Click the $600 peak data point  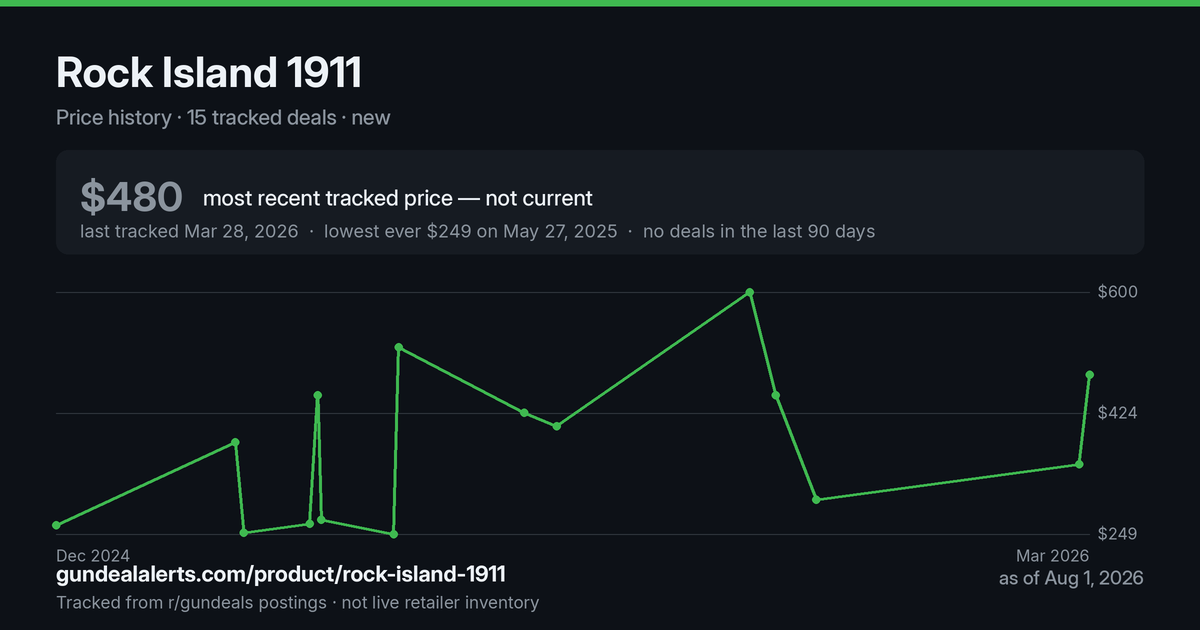(x=750, y=292)
